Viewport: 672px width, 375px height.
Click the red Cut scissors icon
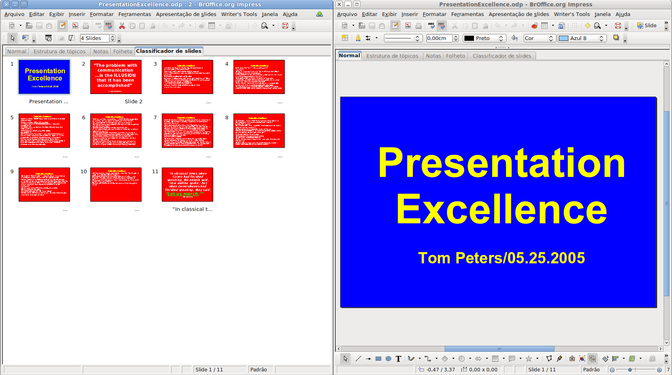tap(122, 26)
